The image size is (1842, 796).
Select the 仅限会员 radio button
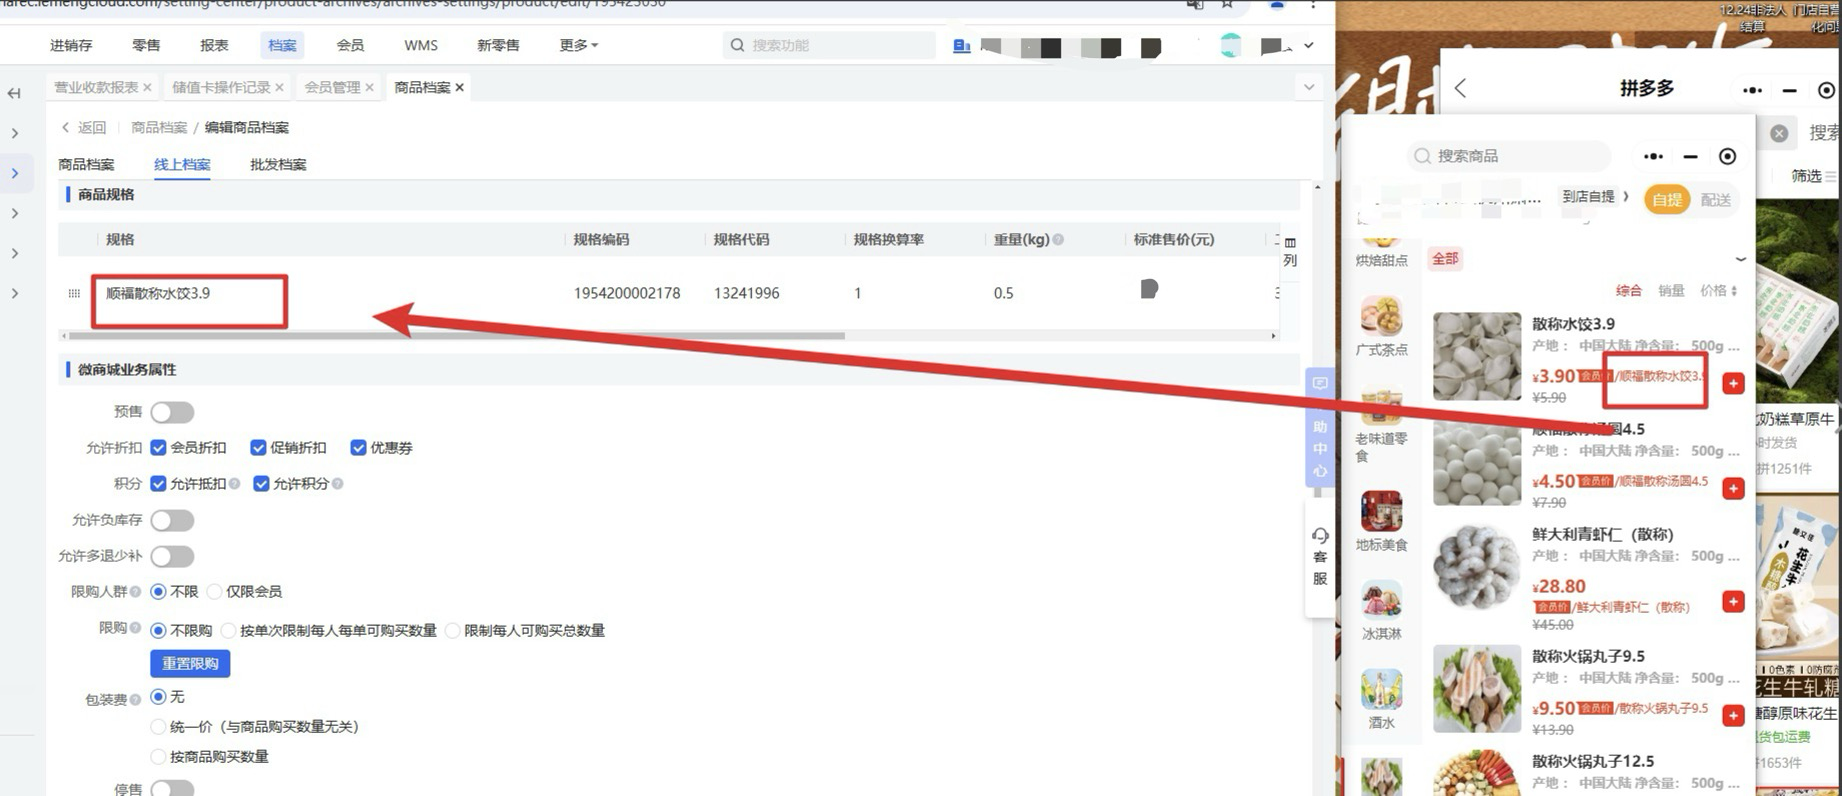[214, 592]
